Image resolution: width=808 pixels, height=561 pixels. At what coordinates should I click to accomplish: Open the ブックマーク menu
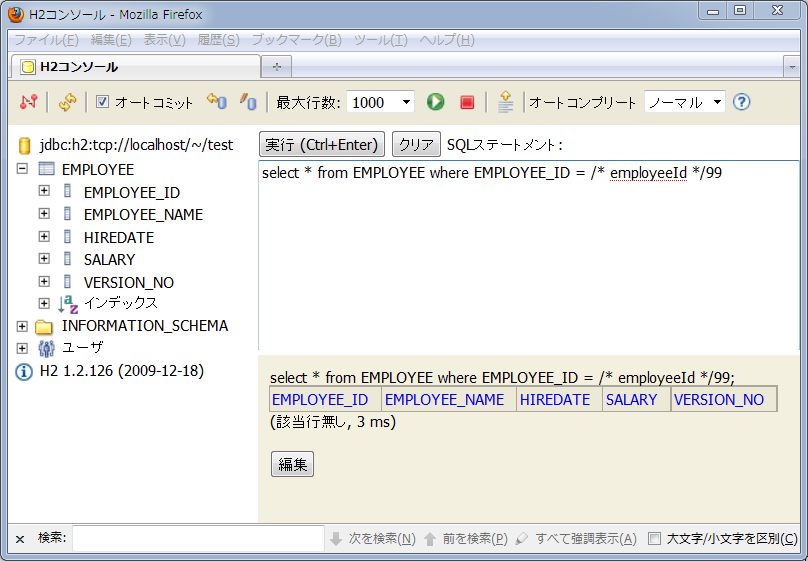(x=296, y=40)
